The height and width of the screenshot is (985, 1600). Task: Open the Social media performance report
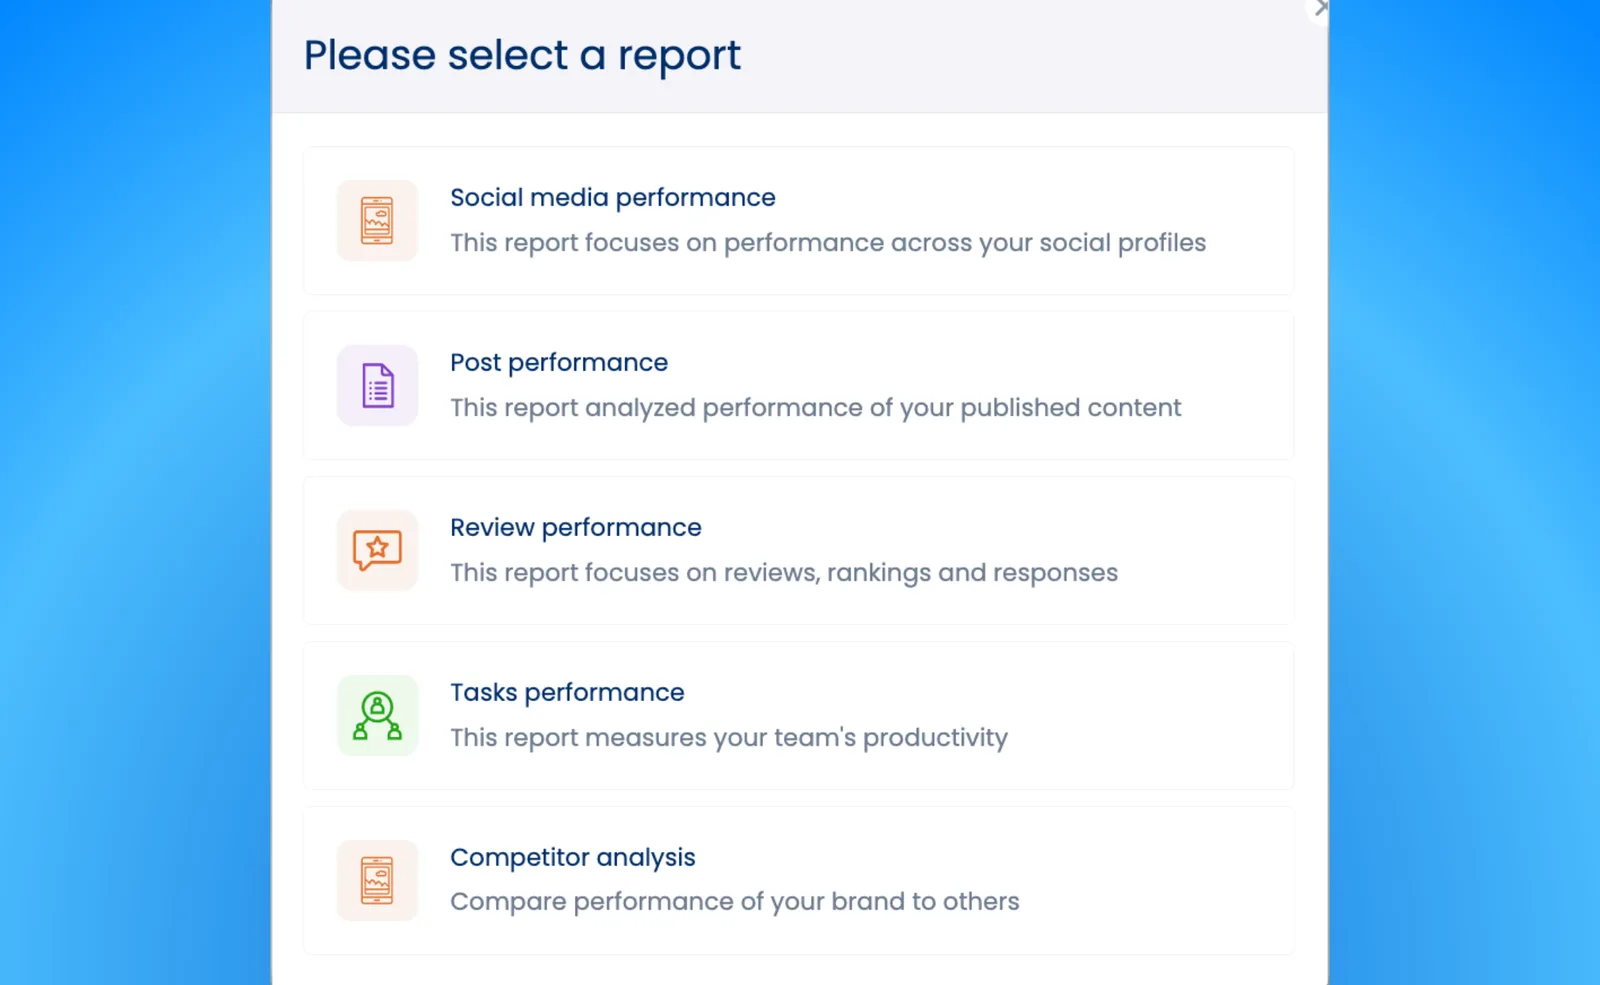[x=798, y=220]
